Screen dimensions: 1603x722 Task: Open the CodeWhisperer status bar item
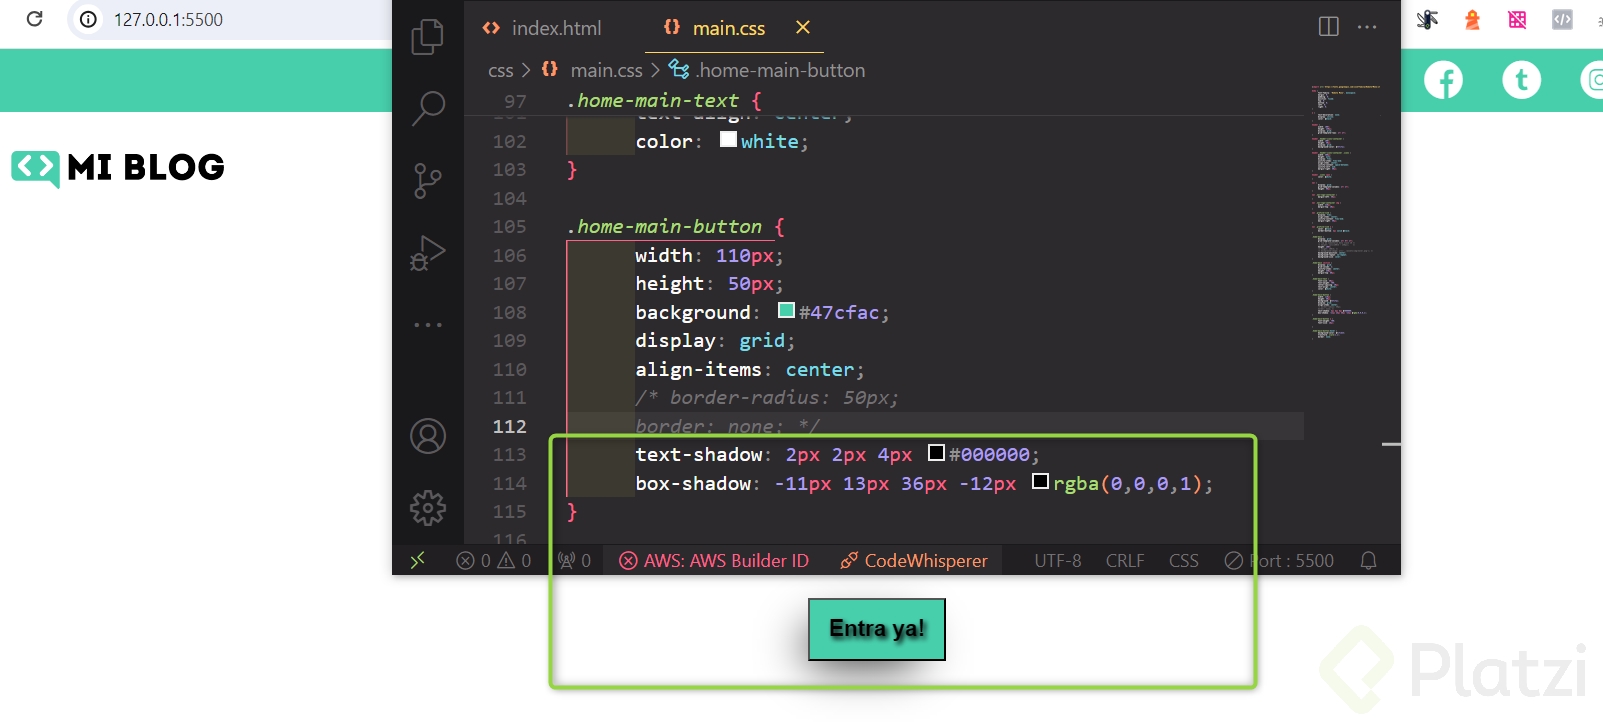[x=914, y=560]
